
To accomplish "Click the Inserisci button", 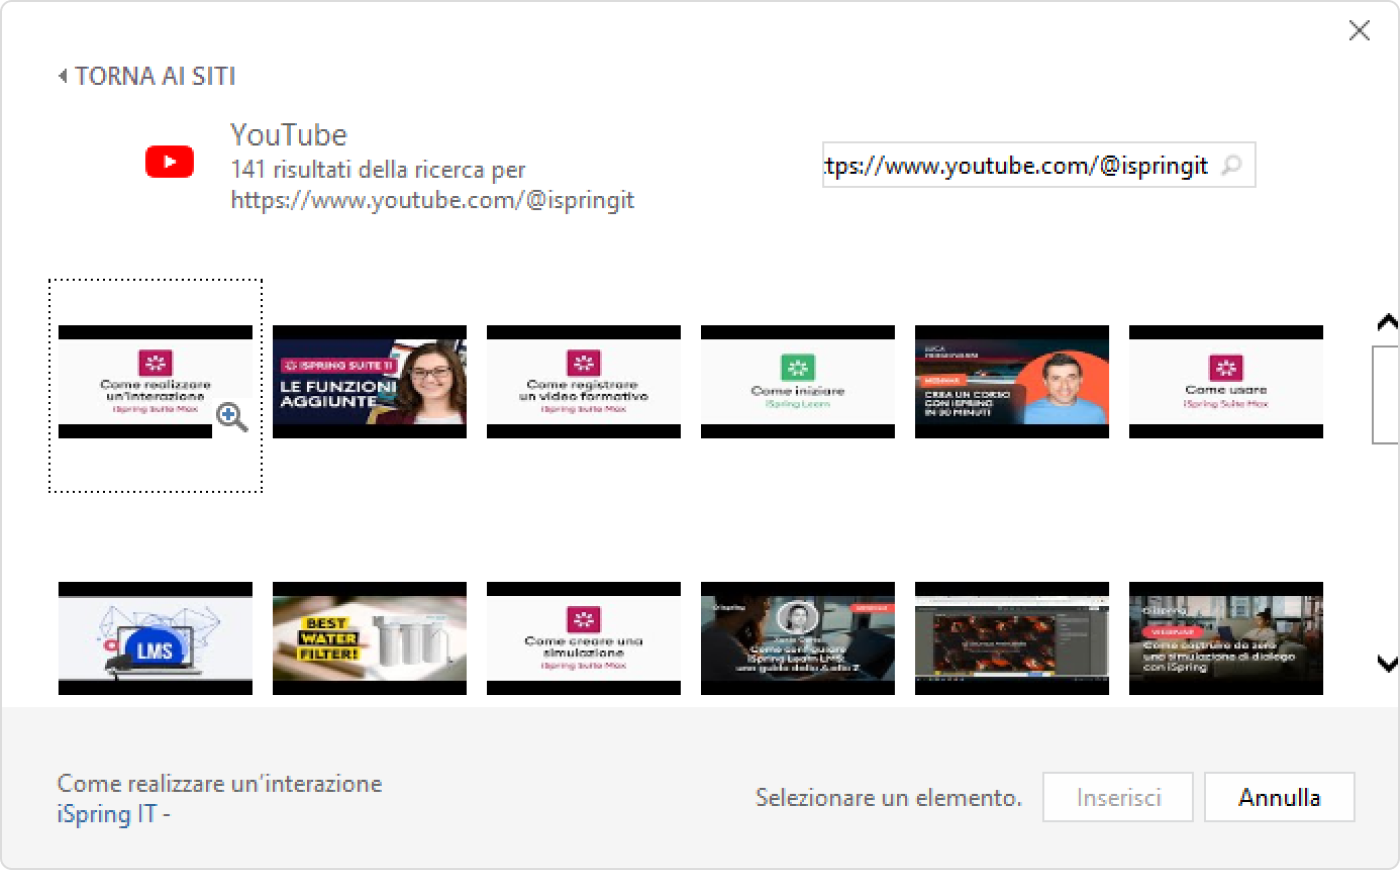I will (x=1118, y=797).
